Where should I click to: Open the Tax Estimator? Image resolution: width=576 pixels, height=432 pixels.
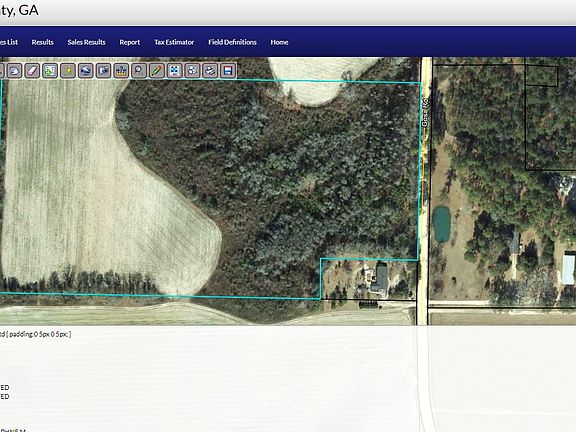174,42
